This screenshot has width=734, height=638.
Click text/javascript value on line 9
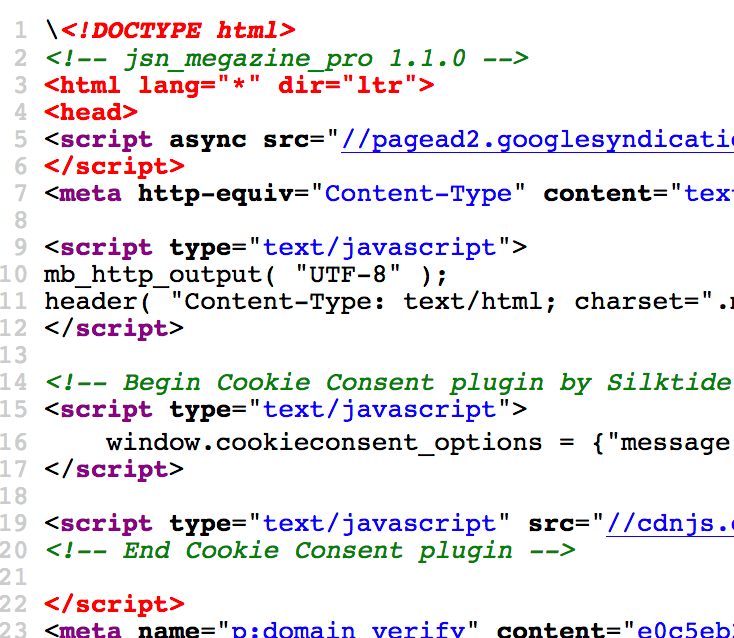(x=380, y=248)
